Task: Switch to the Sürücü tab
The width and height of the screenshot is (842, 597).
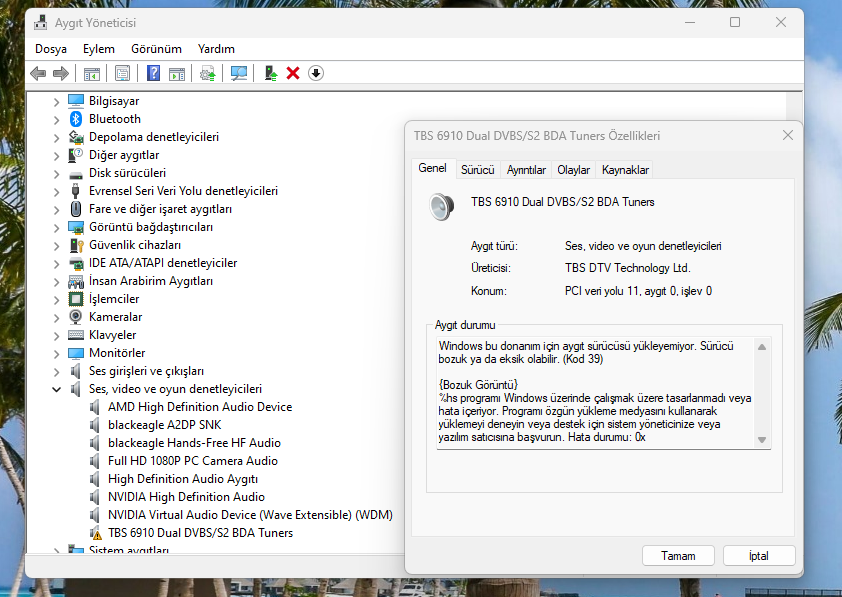Action: tap(477, 170)
